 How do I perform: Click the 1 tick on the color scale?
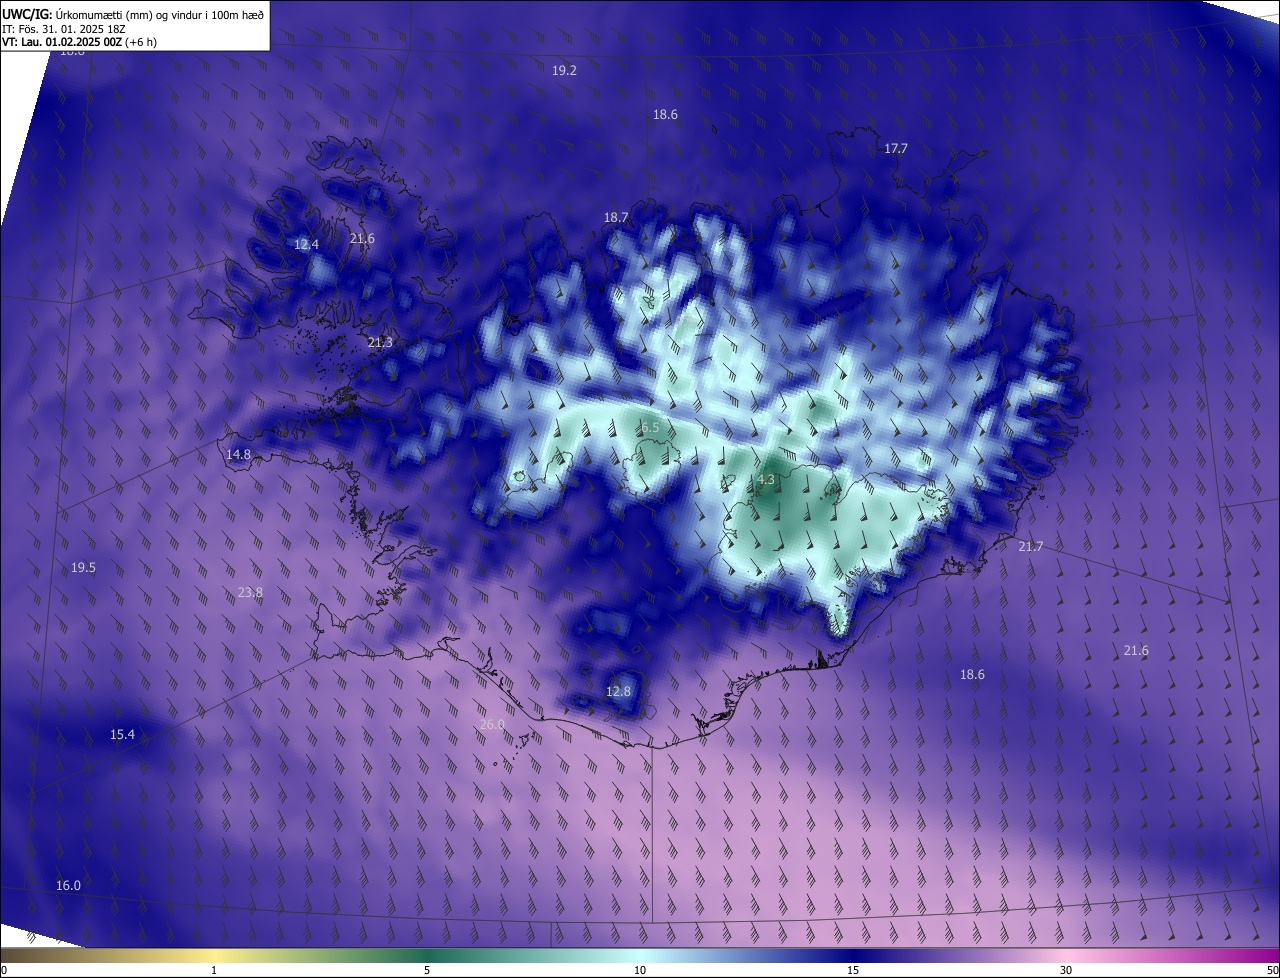(214, 970)
